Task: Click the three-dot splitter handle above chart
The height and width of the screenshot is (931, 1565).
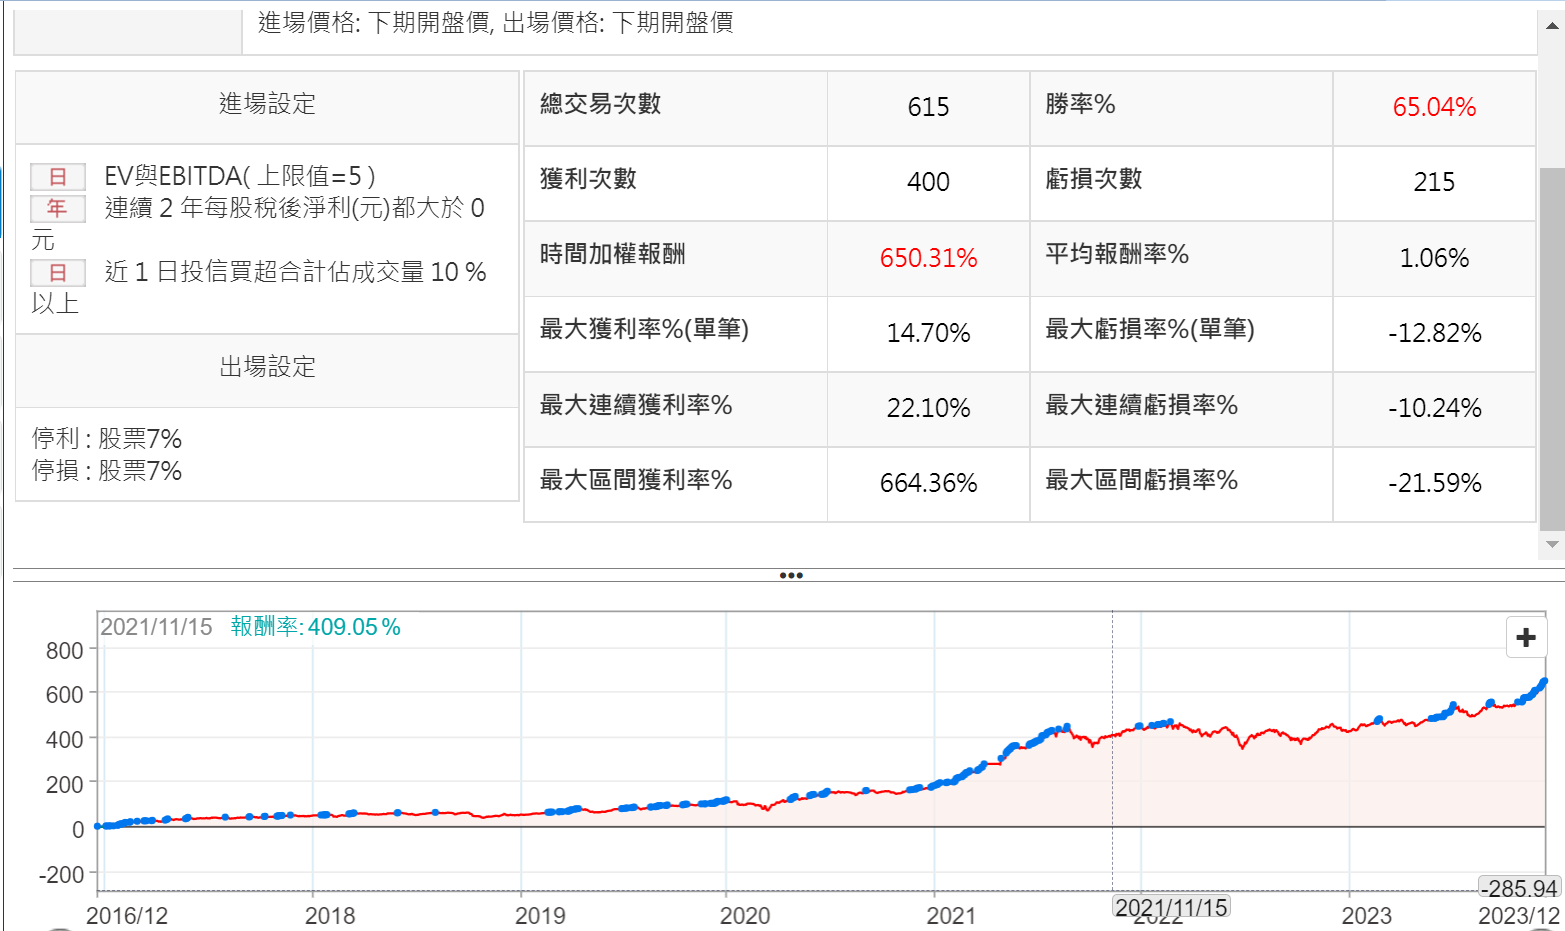Action: [x=790, y=575]
